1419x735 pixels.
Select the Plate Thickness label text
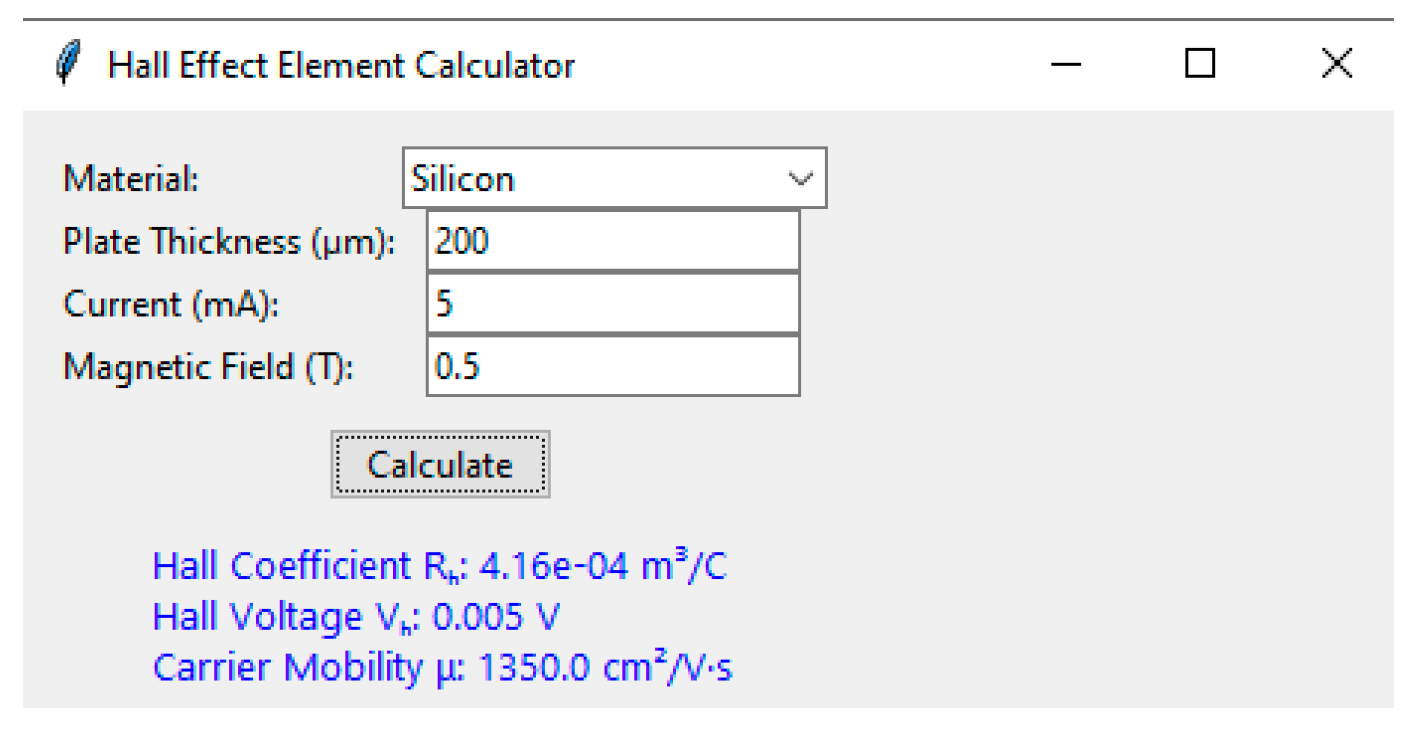point(230,240)
